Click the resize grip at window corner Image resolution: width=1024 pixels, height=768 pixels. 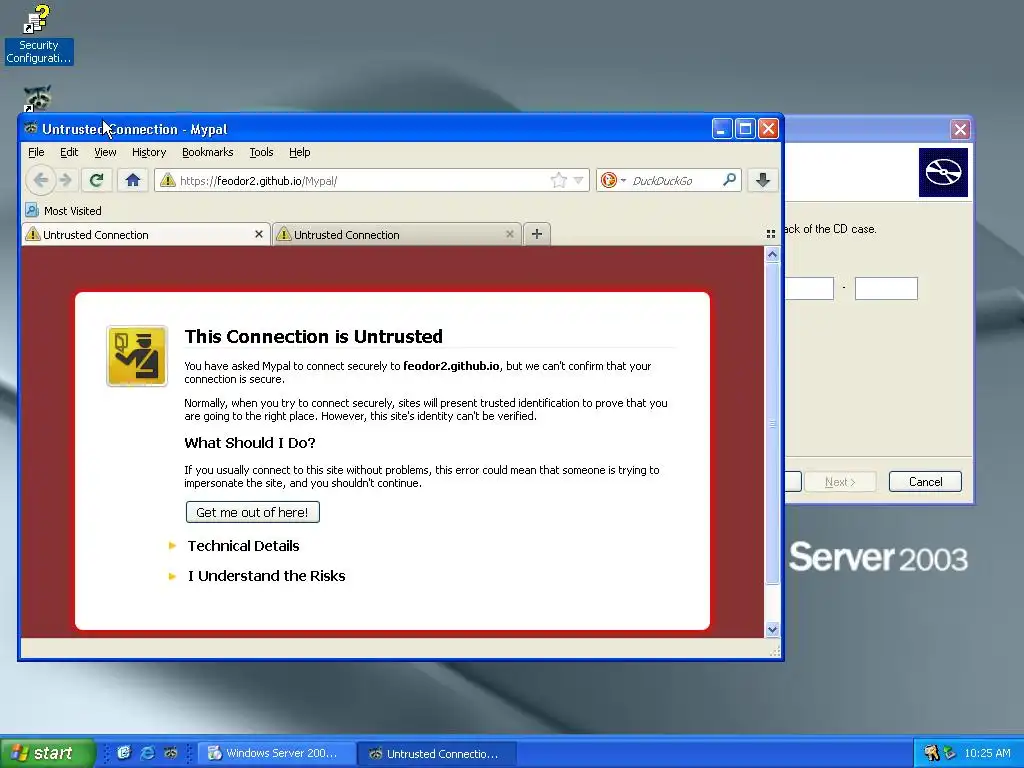tap(775, 651)
